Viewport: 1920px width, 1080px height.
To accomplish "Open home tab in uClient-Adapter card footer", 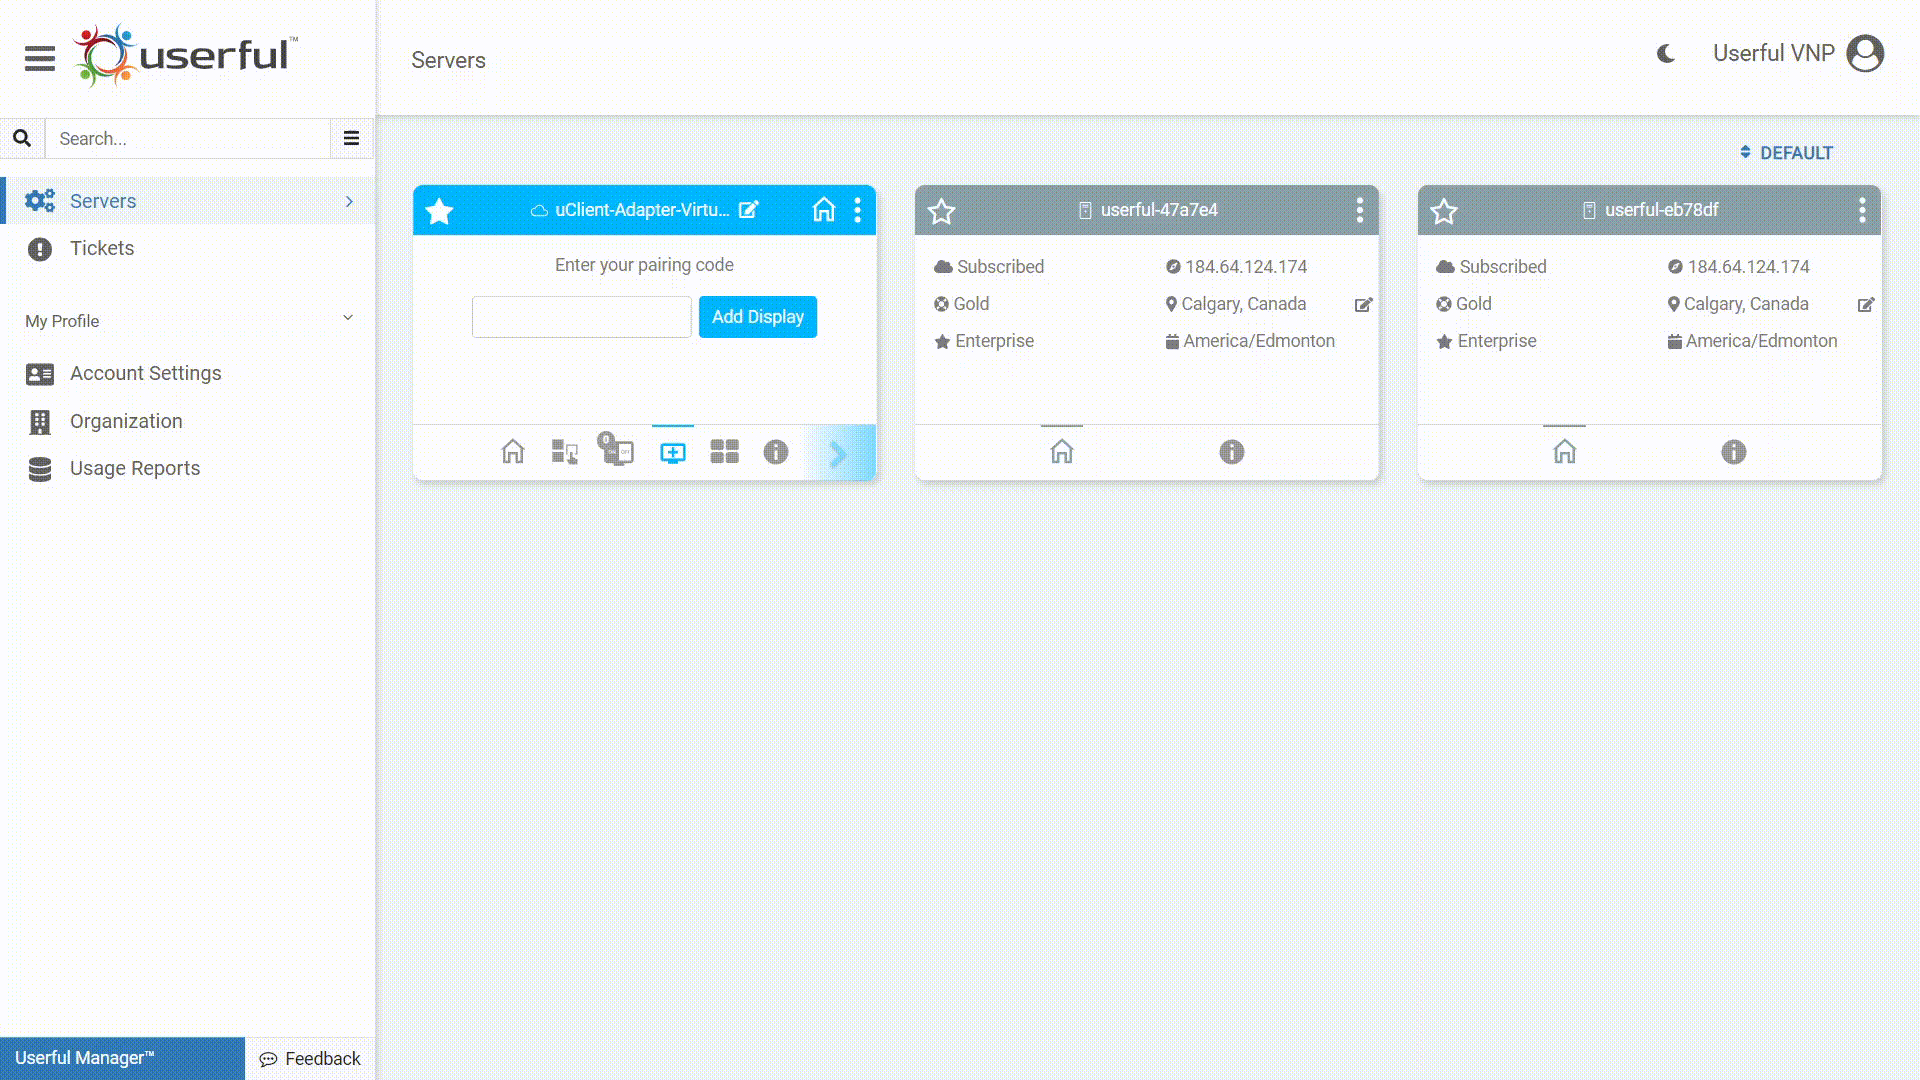I will pos(513,452).
